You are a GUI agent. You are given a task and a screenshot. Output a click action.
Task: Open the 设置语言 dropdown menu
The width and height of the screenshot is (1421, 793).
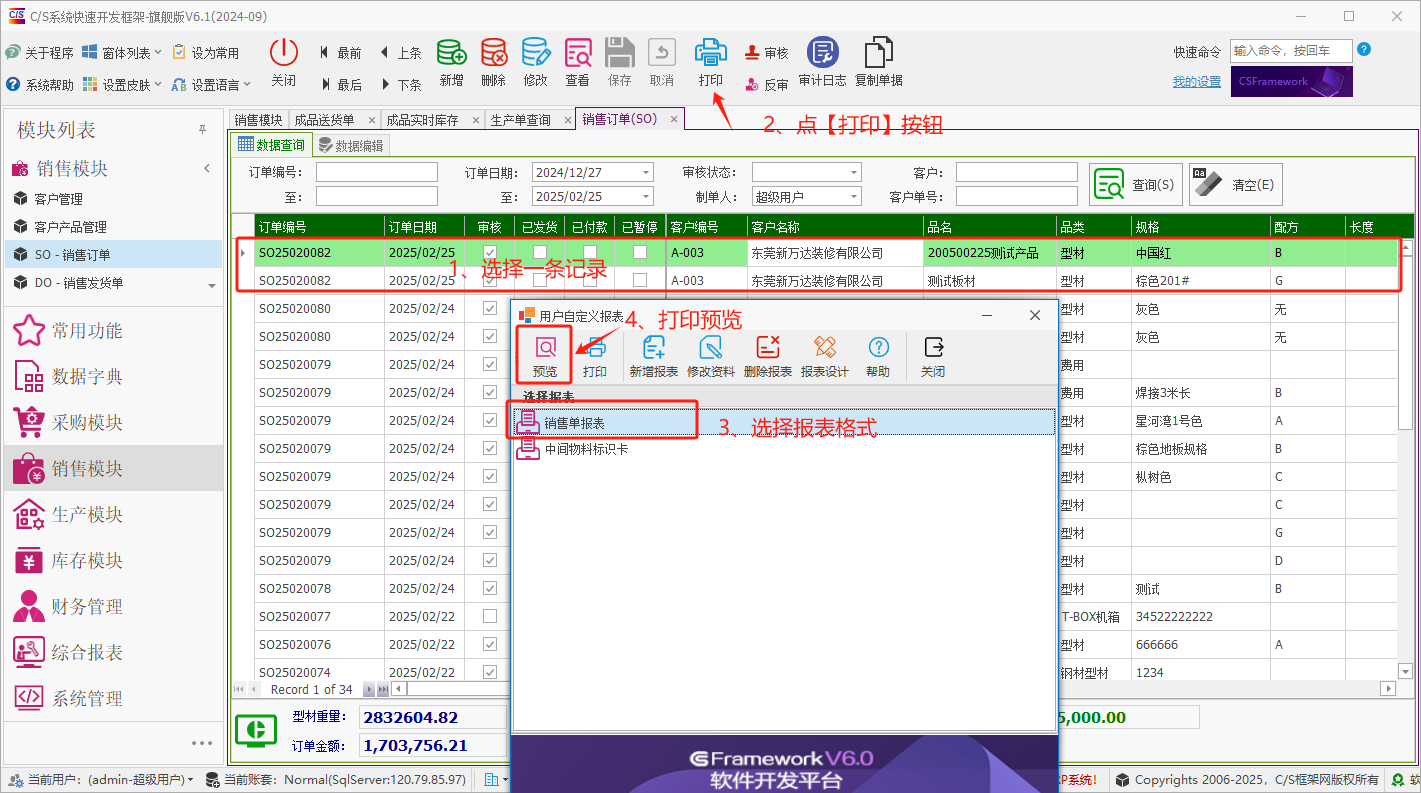tap(211, 85)
